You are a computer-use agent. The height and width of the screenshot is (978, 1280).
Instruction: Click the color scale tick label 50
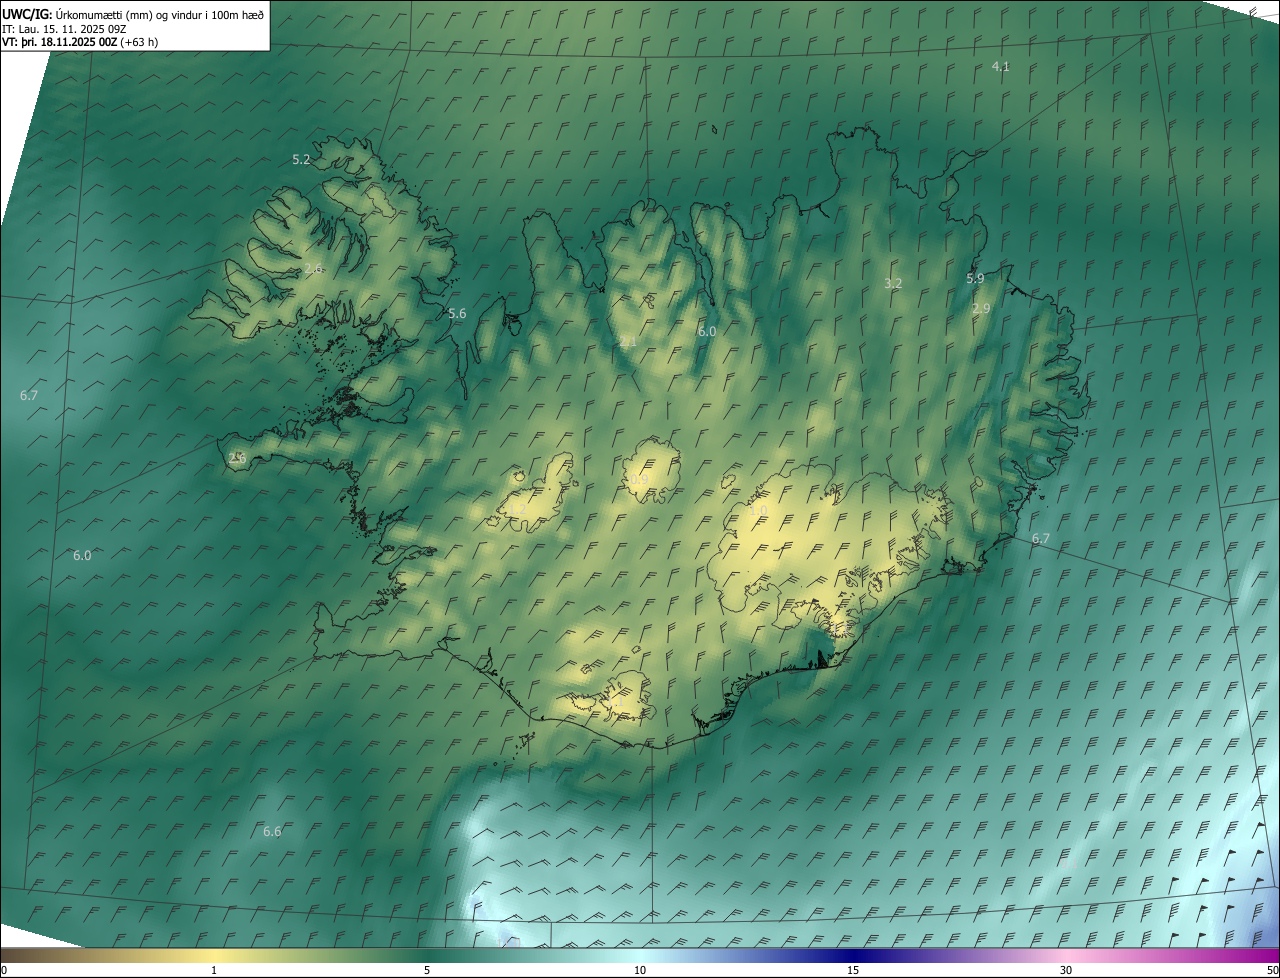point(1272,970)
